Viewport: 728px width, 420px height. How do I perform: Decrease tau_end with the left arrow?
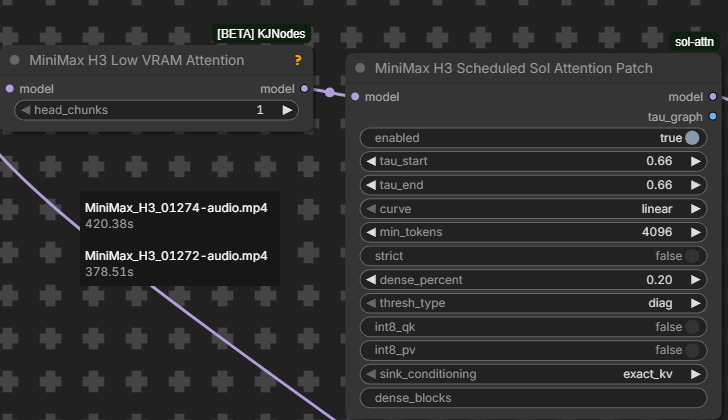371,185
